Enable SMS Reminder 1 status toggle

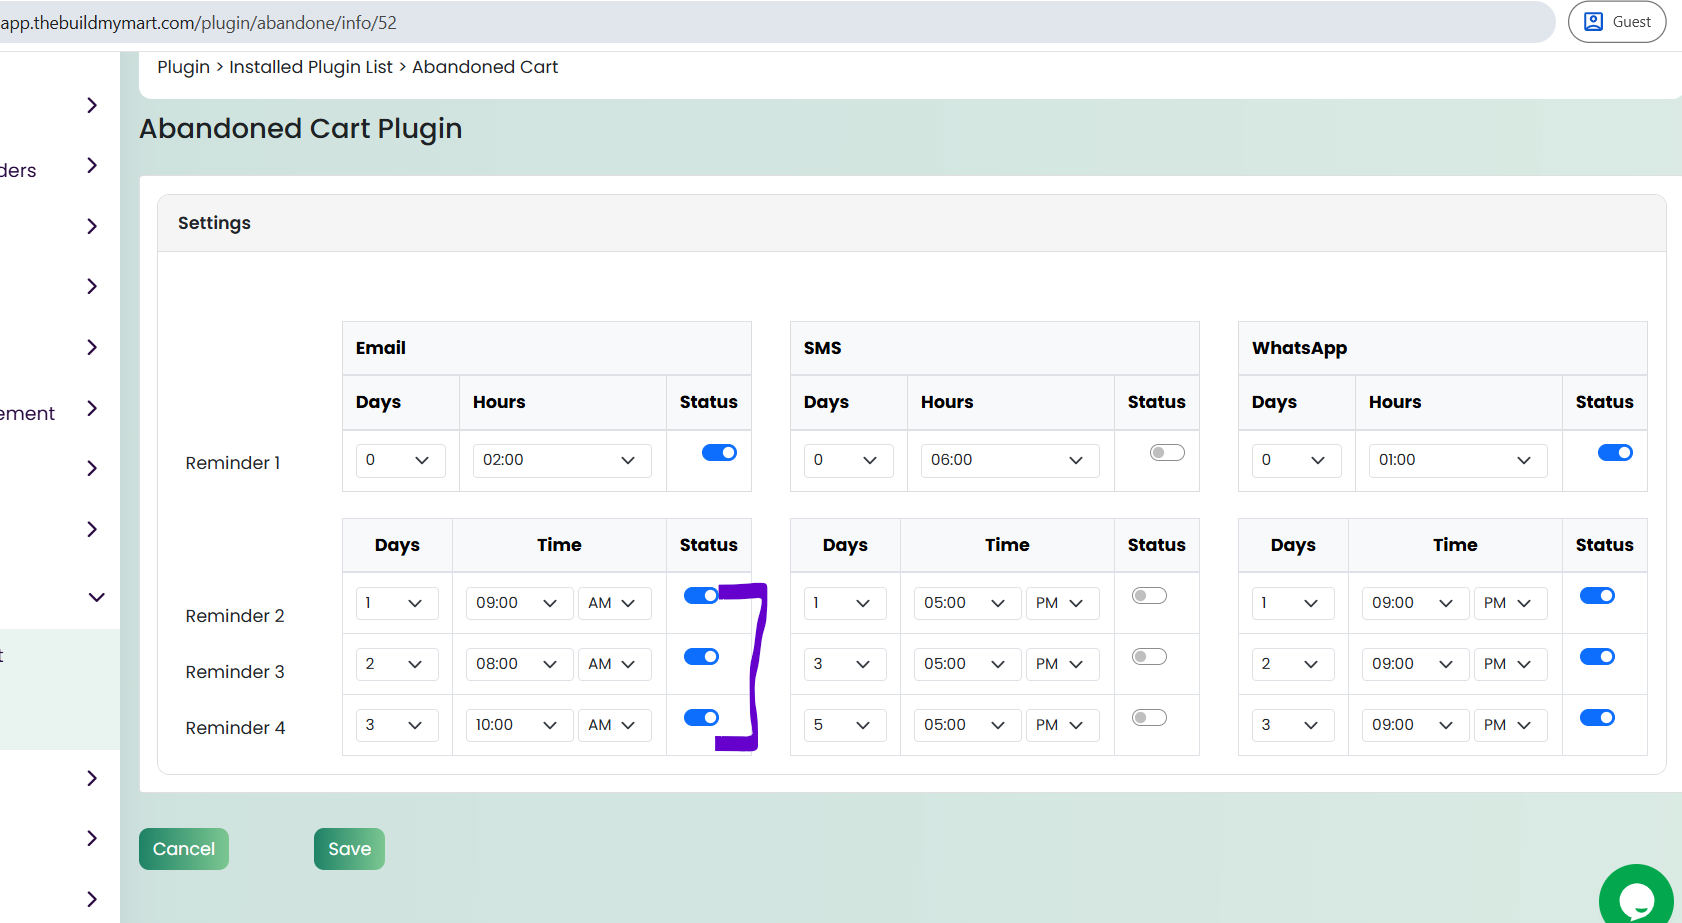point(1167,453)
